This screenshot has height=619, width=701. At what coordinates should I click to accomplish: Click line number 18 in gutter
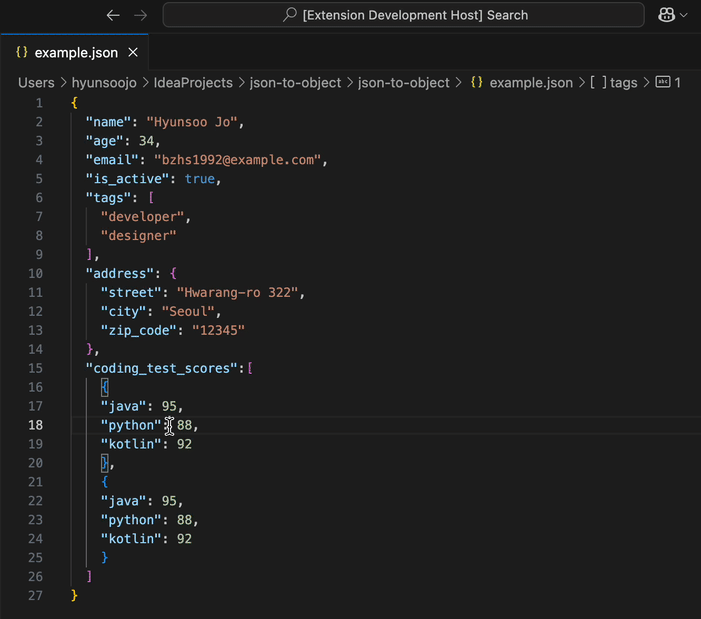[35, 425]
